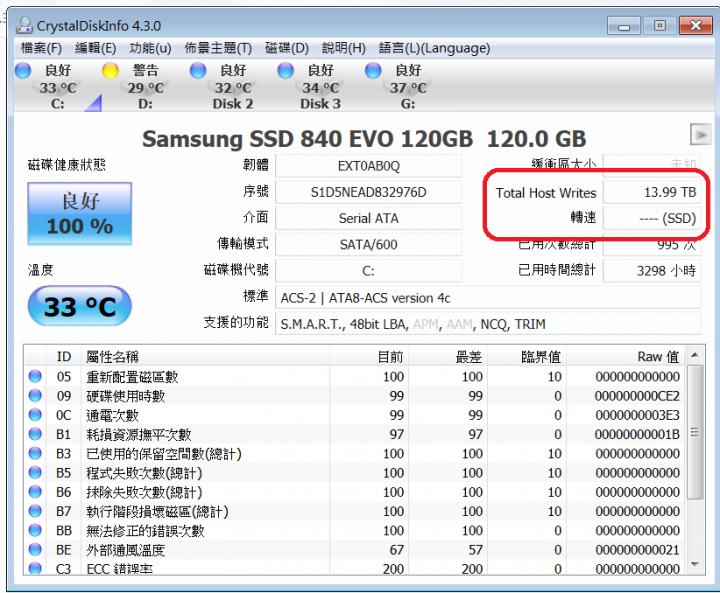
Task: Click blue status orb above Disk 3
Action: coord(286,71)
